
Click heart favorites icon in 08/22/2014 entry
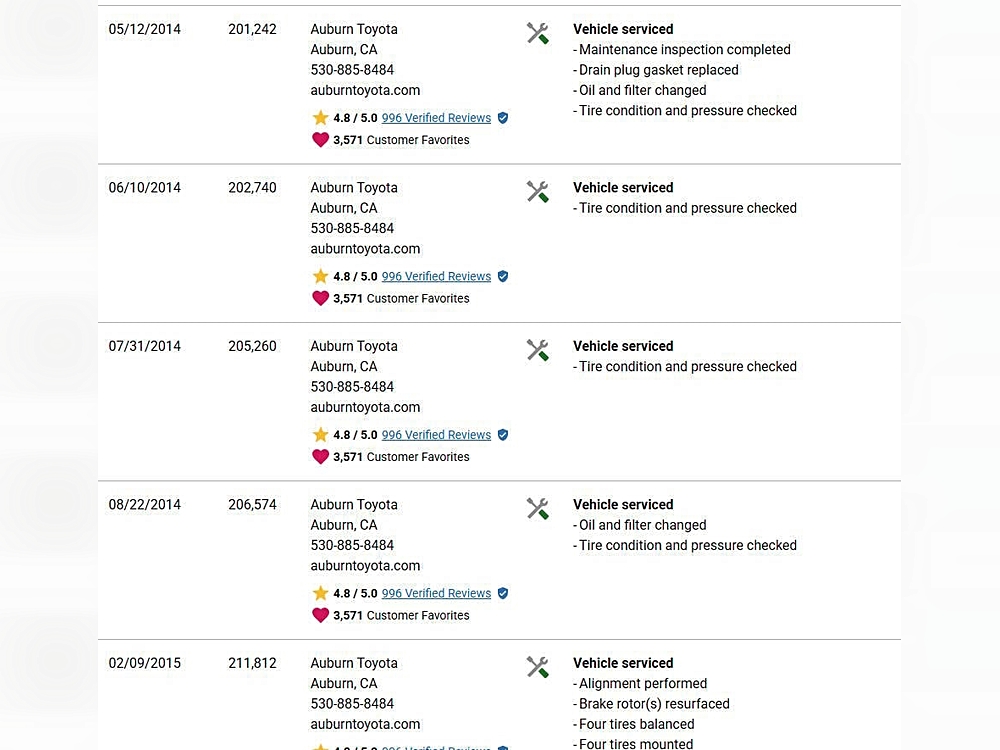click(x=320, y=615)
